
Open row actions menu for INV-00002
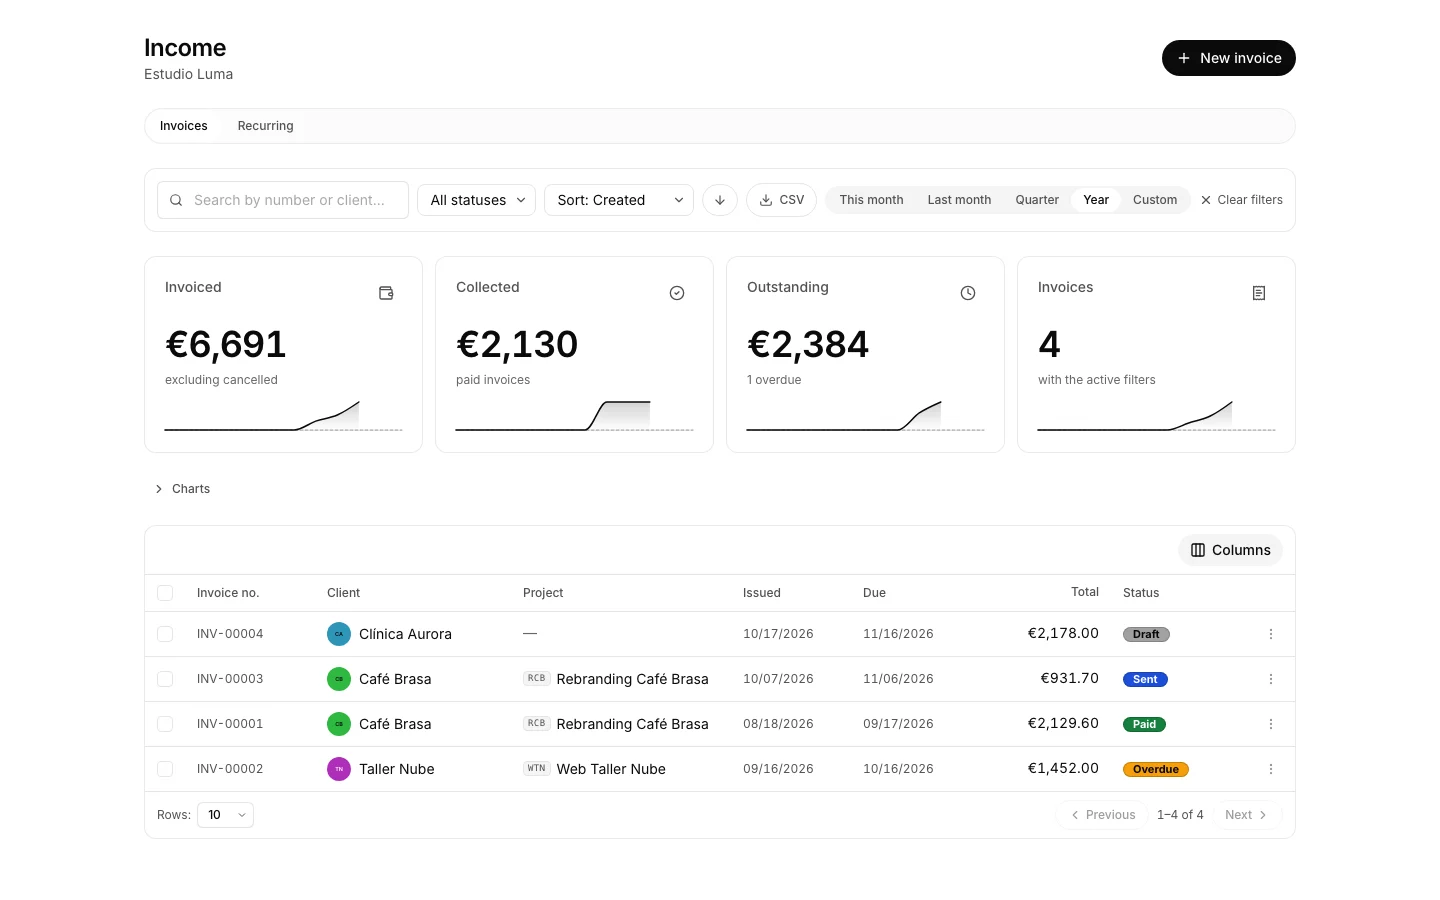click(x=1271, y=769)
